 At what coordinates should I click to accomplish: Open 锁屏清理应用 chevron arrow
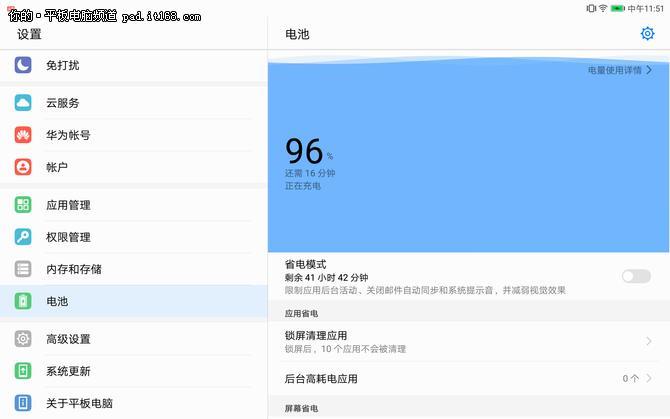(649, 341)
